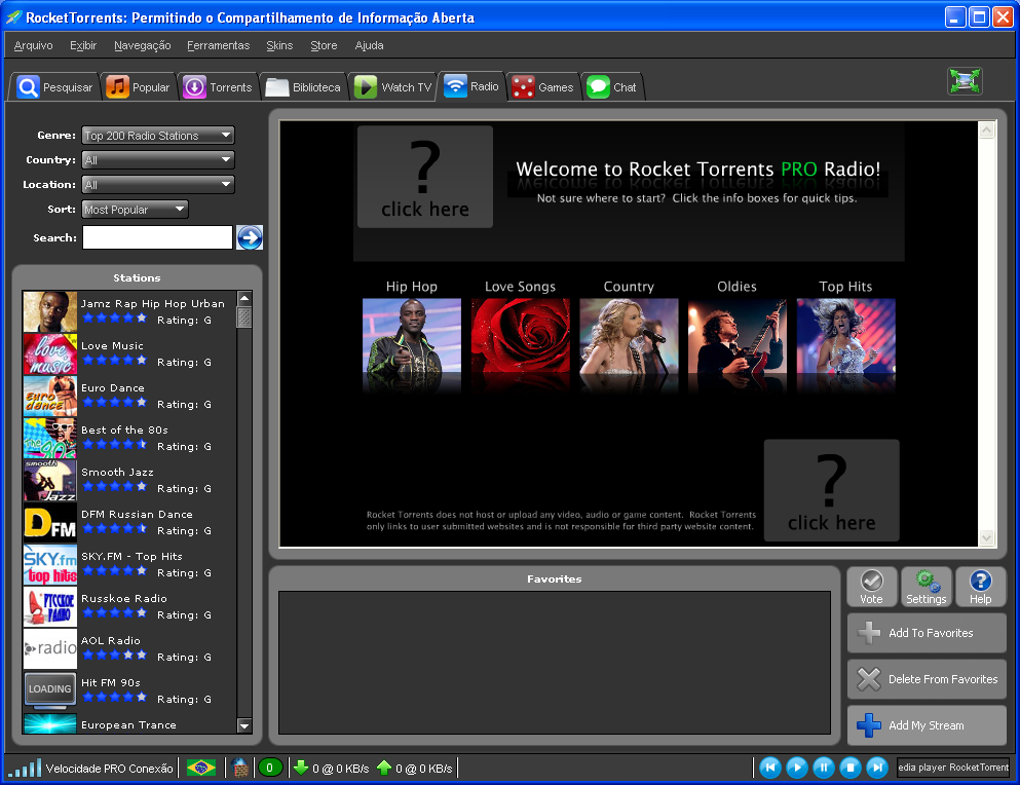This screenshot has width=1020, height=785.
Task: Select SKY.FM - Top Hits station
Action: pyautogui.click(x=129, y=565)
